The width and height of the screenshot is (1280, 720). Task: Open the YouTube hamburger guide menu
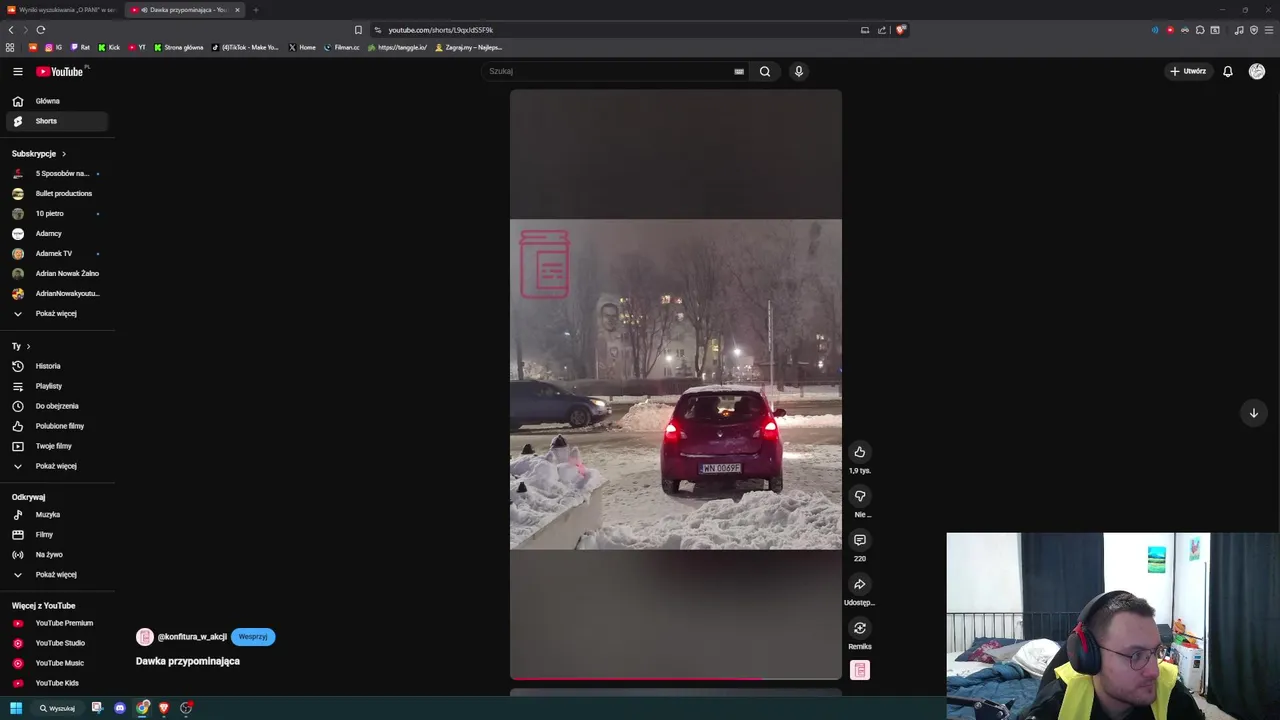(x=17, y=71)
